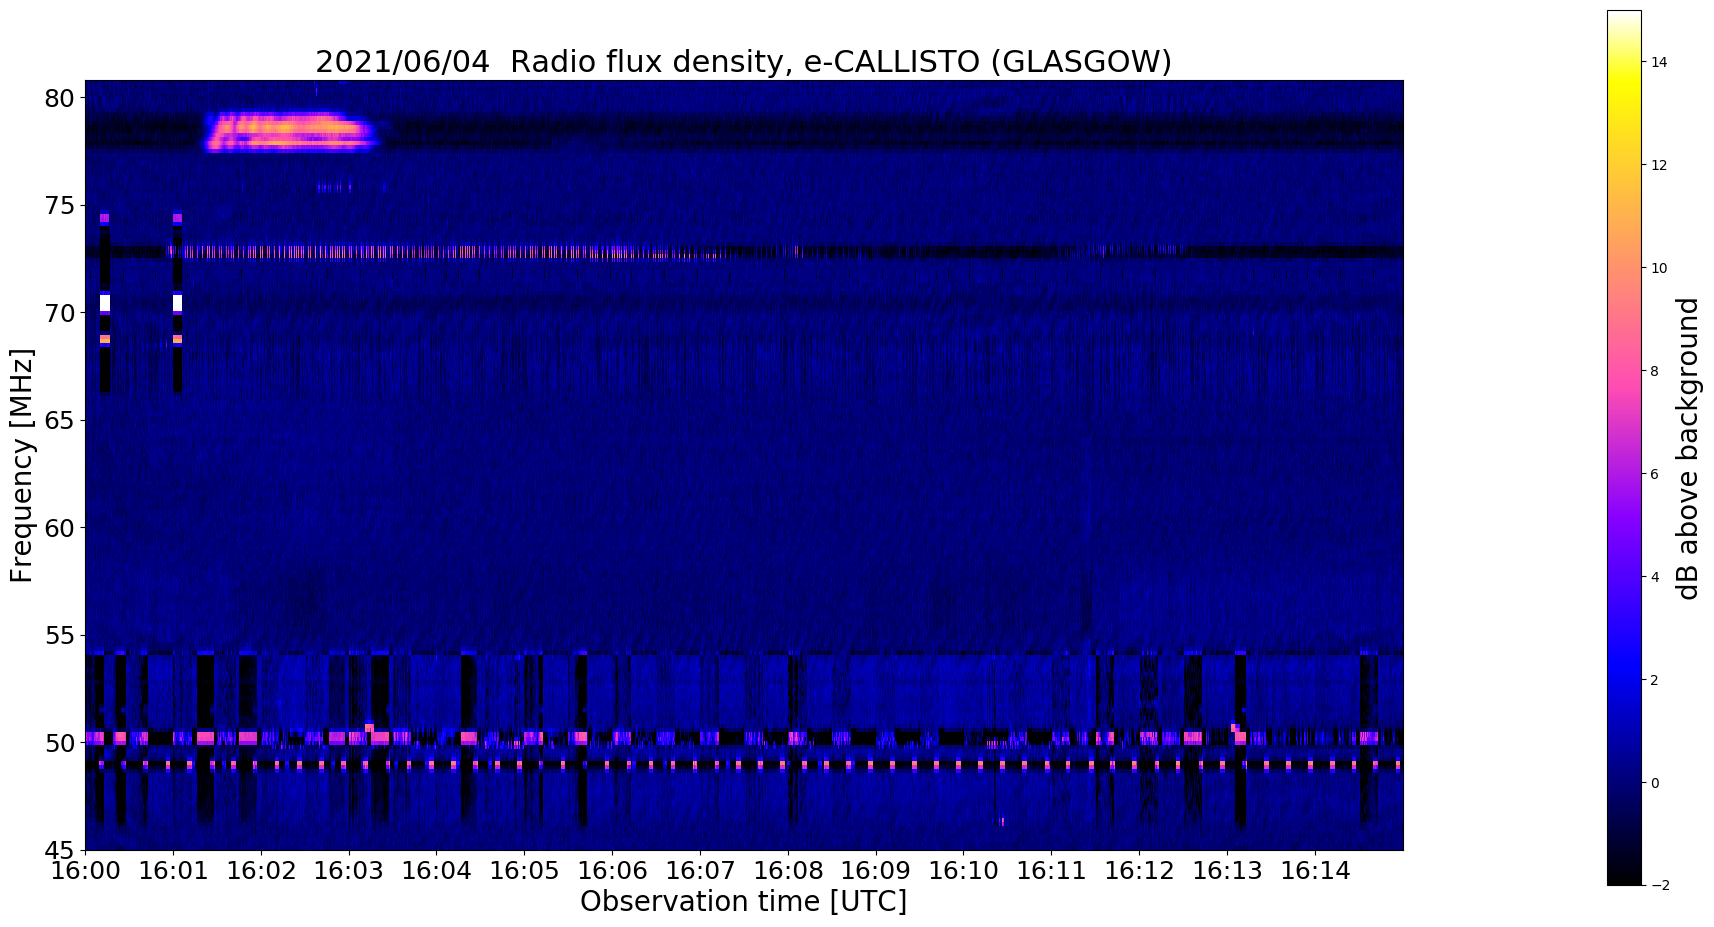Click the 16:00 time tick label

(85, 870)
